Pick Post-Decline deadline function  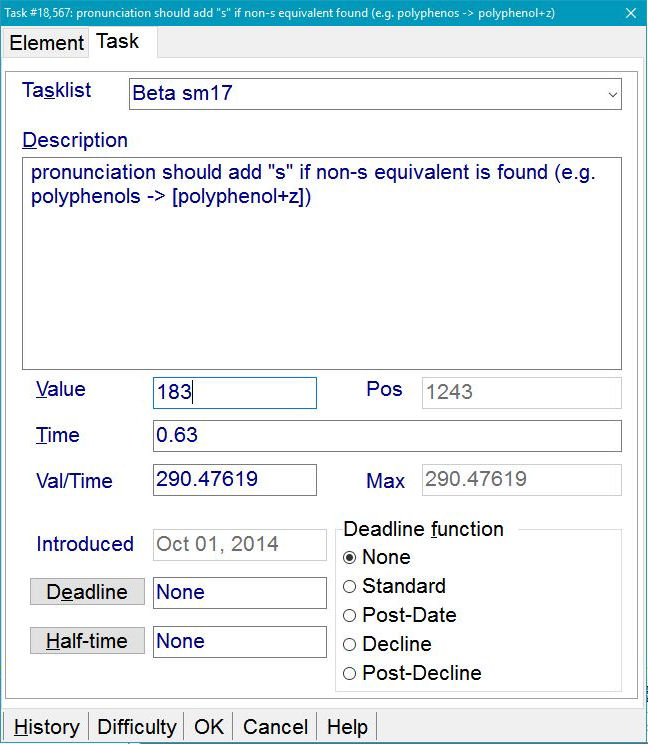point(350,674)
